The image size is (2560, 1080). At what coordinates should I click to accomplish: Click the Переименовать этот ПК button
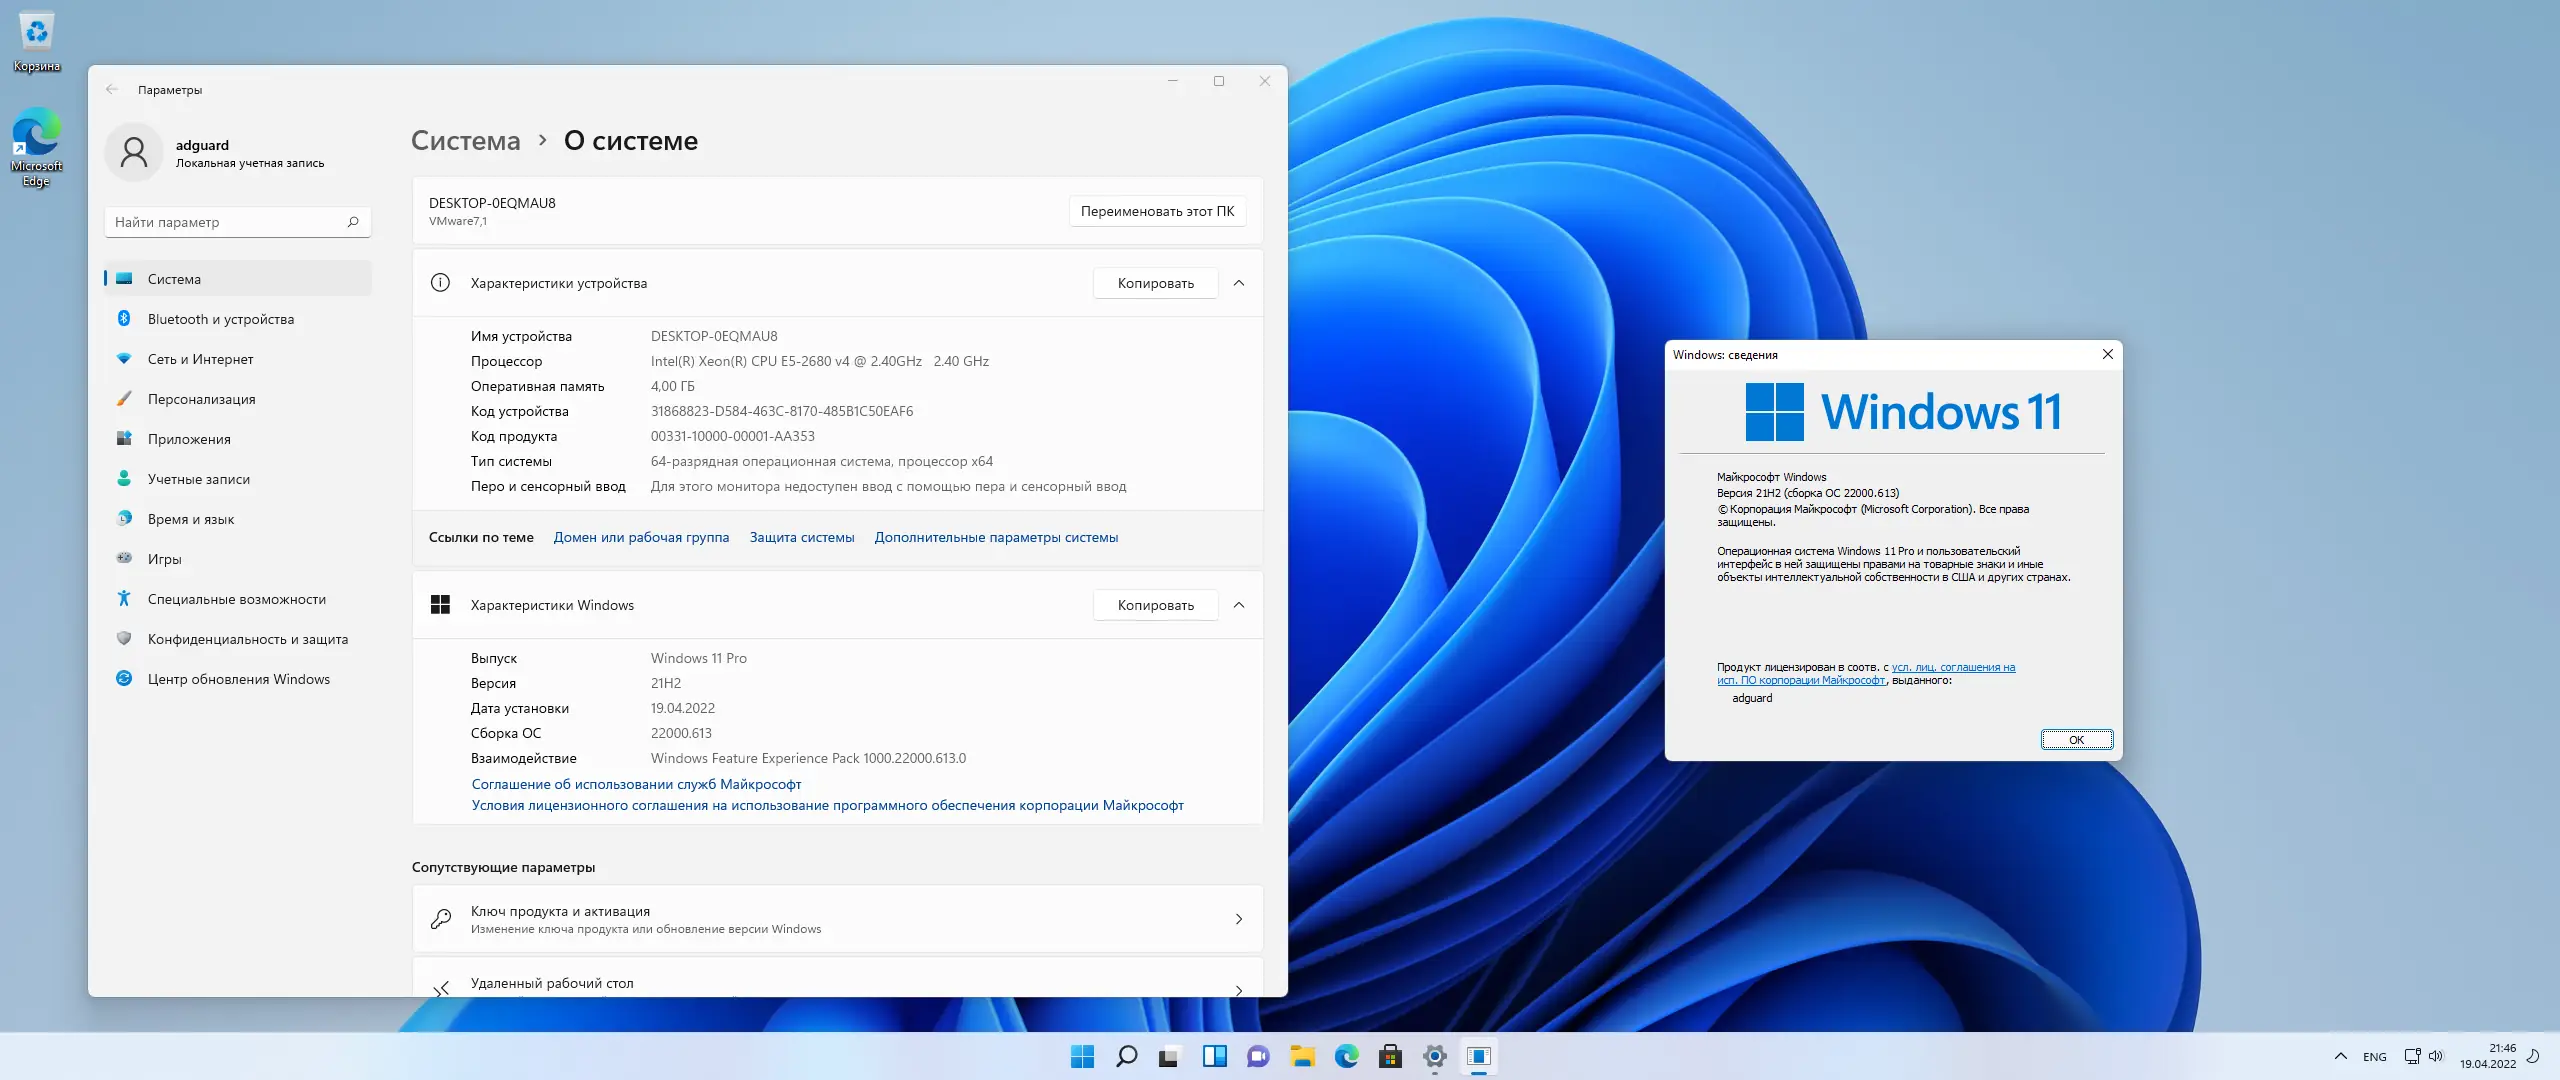click(1157, 211)
